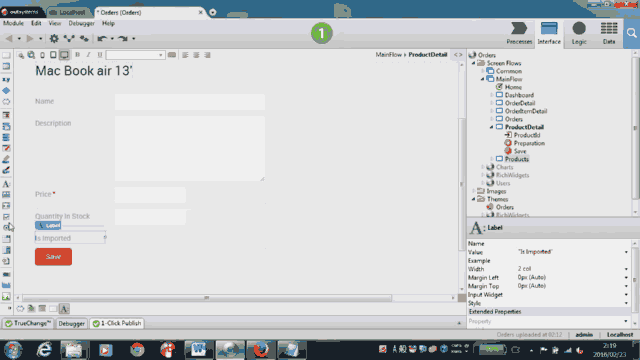Open the TrueChange tab at bottom
Image resolution: width=640 pixels, height=360 pixels.
pos(28,323)
